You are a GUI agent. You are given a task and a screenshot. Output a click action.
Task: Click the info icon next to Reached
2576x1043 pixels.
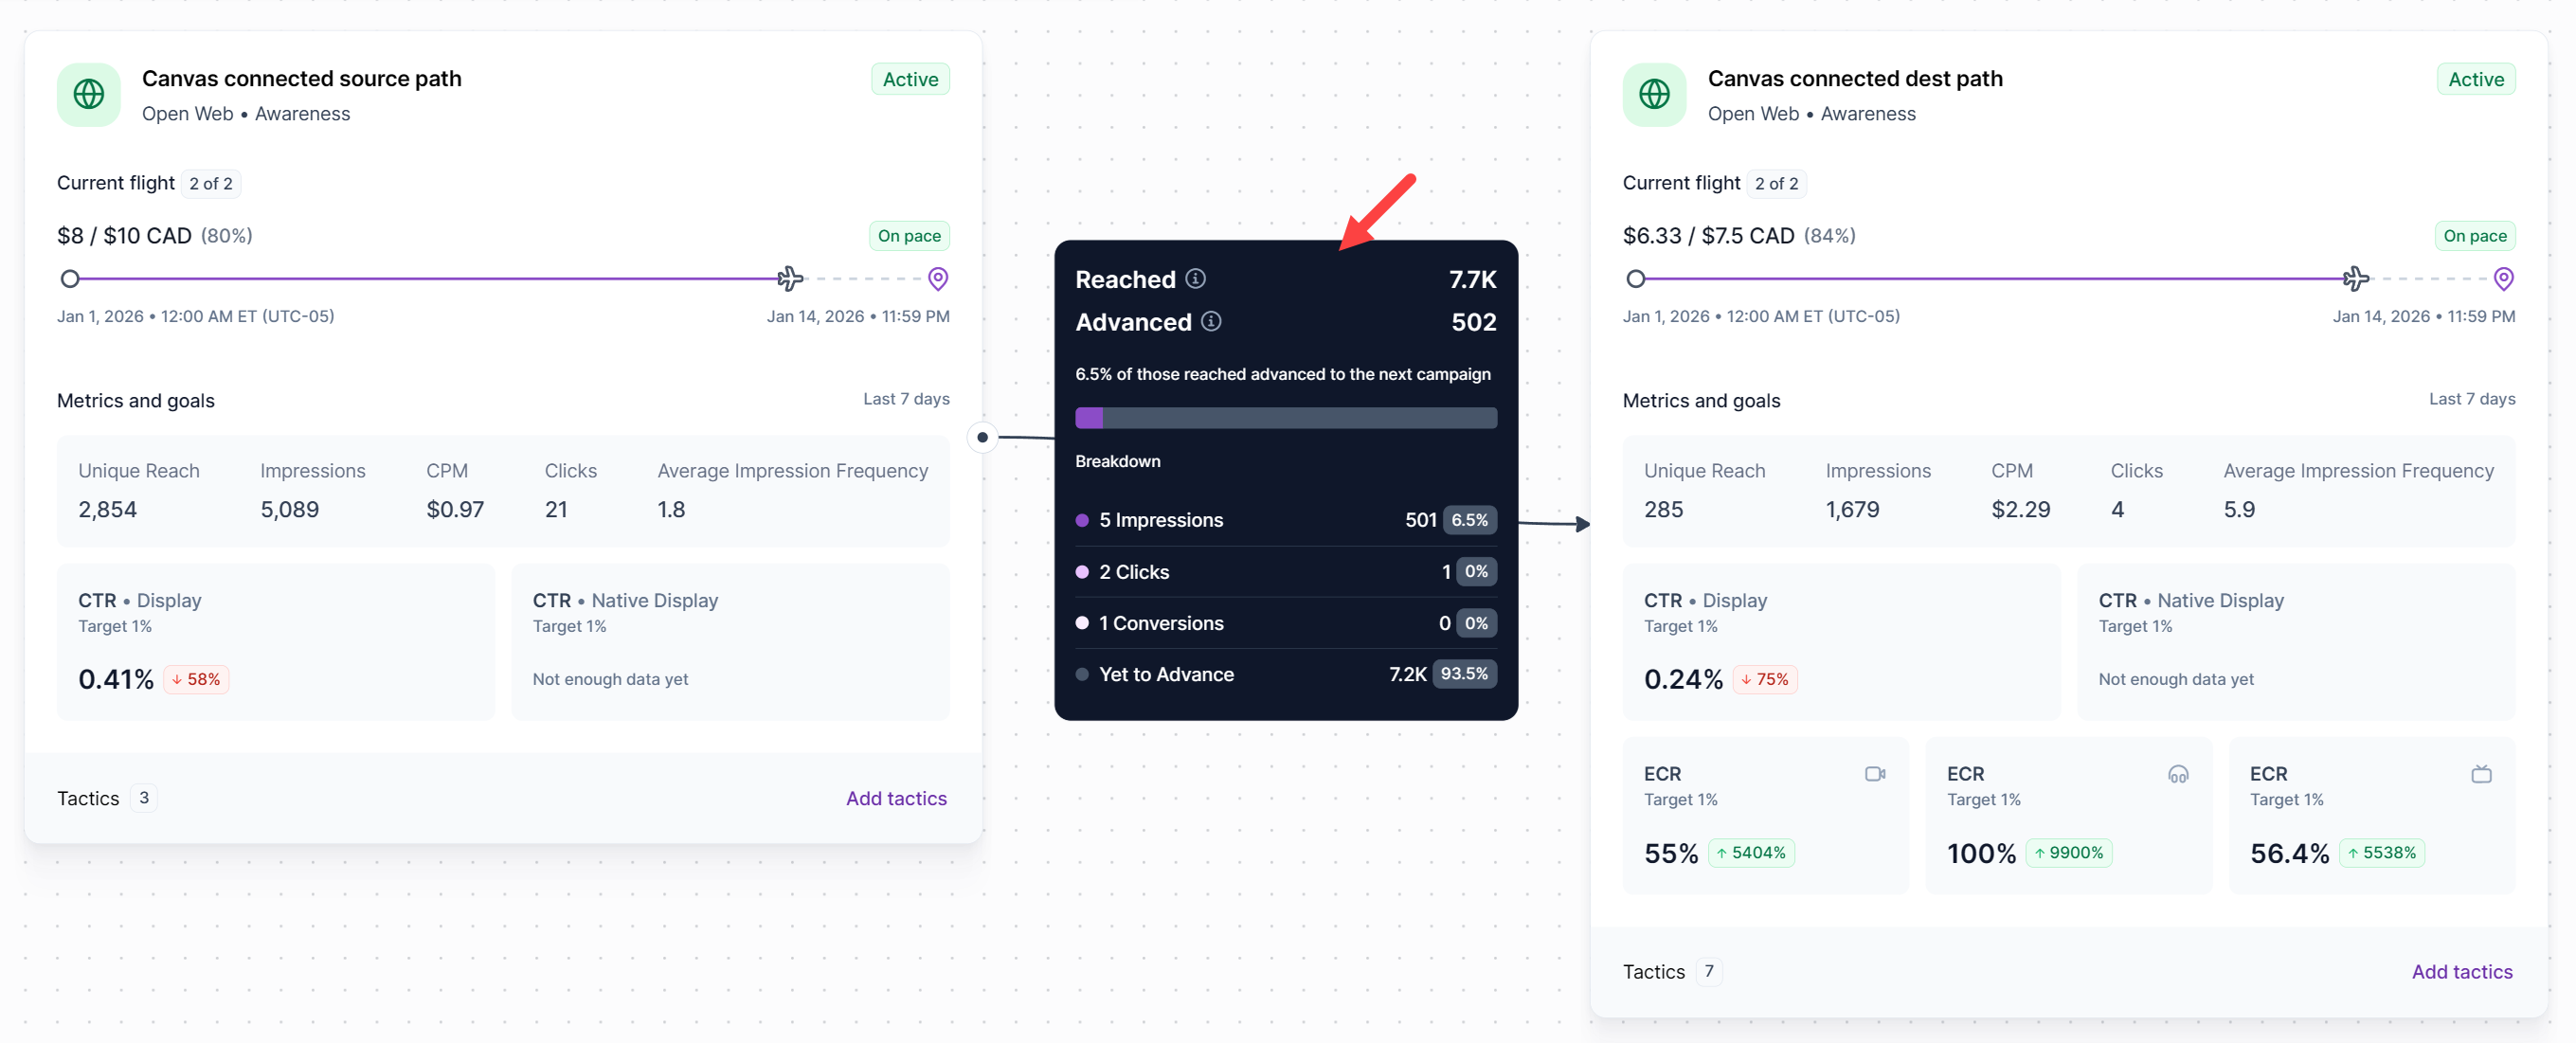pos(1195,279)
